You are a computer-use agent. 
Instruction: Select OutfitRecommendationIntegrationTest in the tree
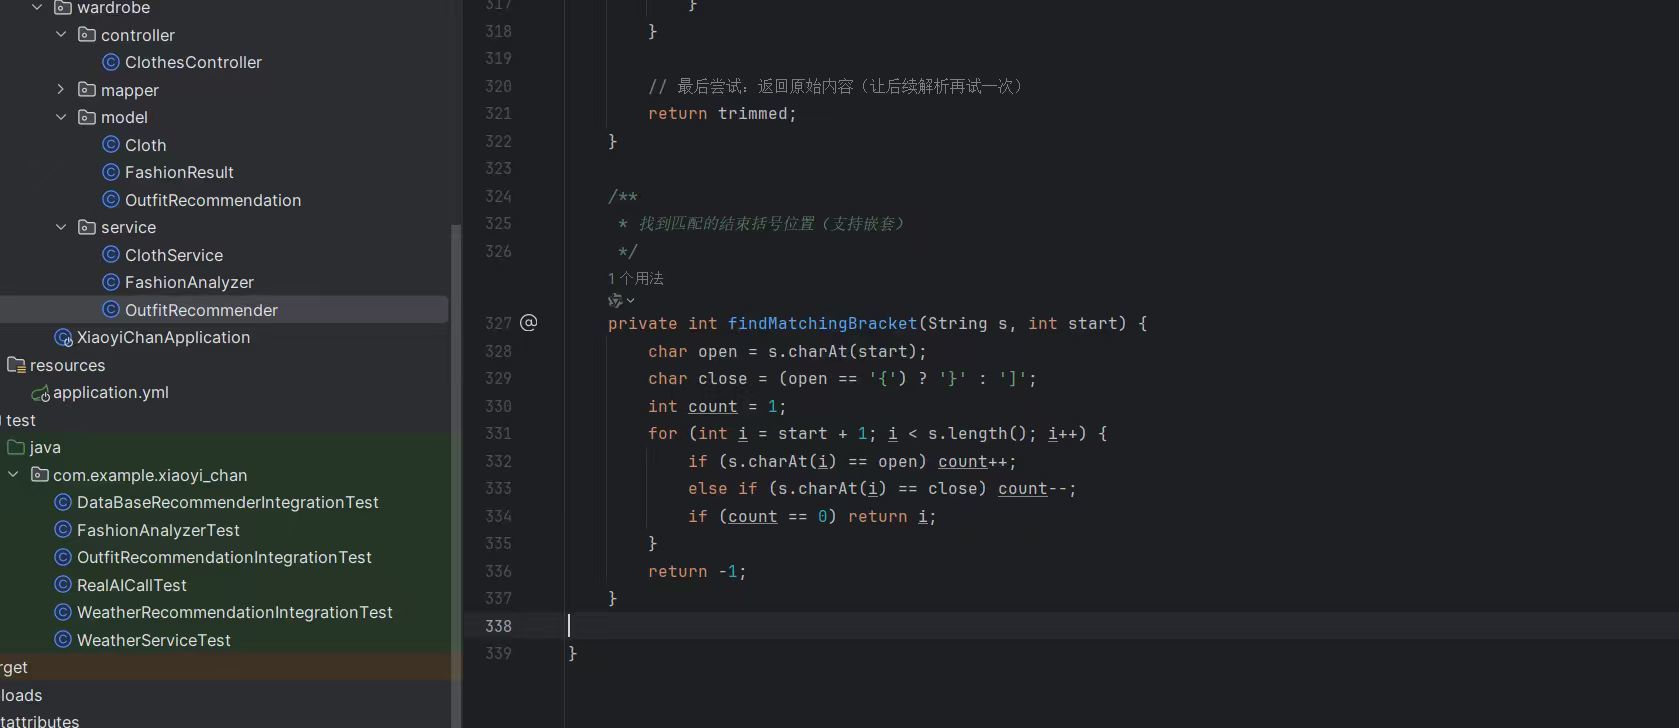[x=224, y=557]
